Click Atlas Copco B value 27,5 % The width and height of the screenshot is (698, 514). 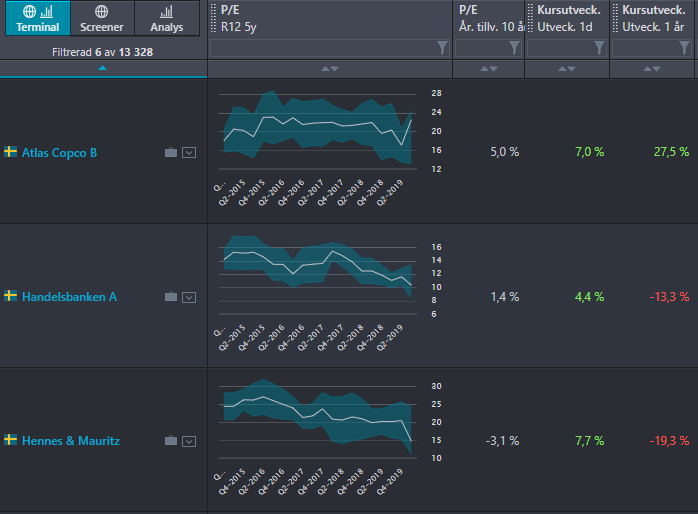(x=671, y=152)
